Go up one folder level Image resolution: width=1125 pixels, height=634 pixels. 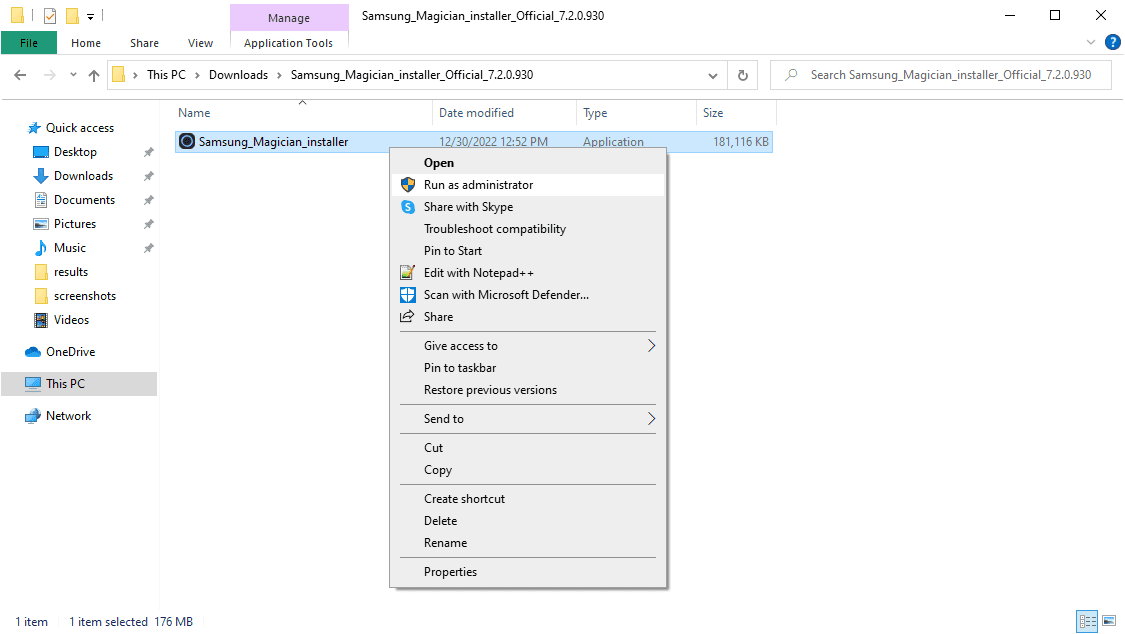tap(94, 75)
